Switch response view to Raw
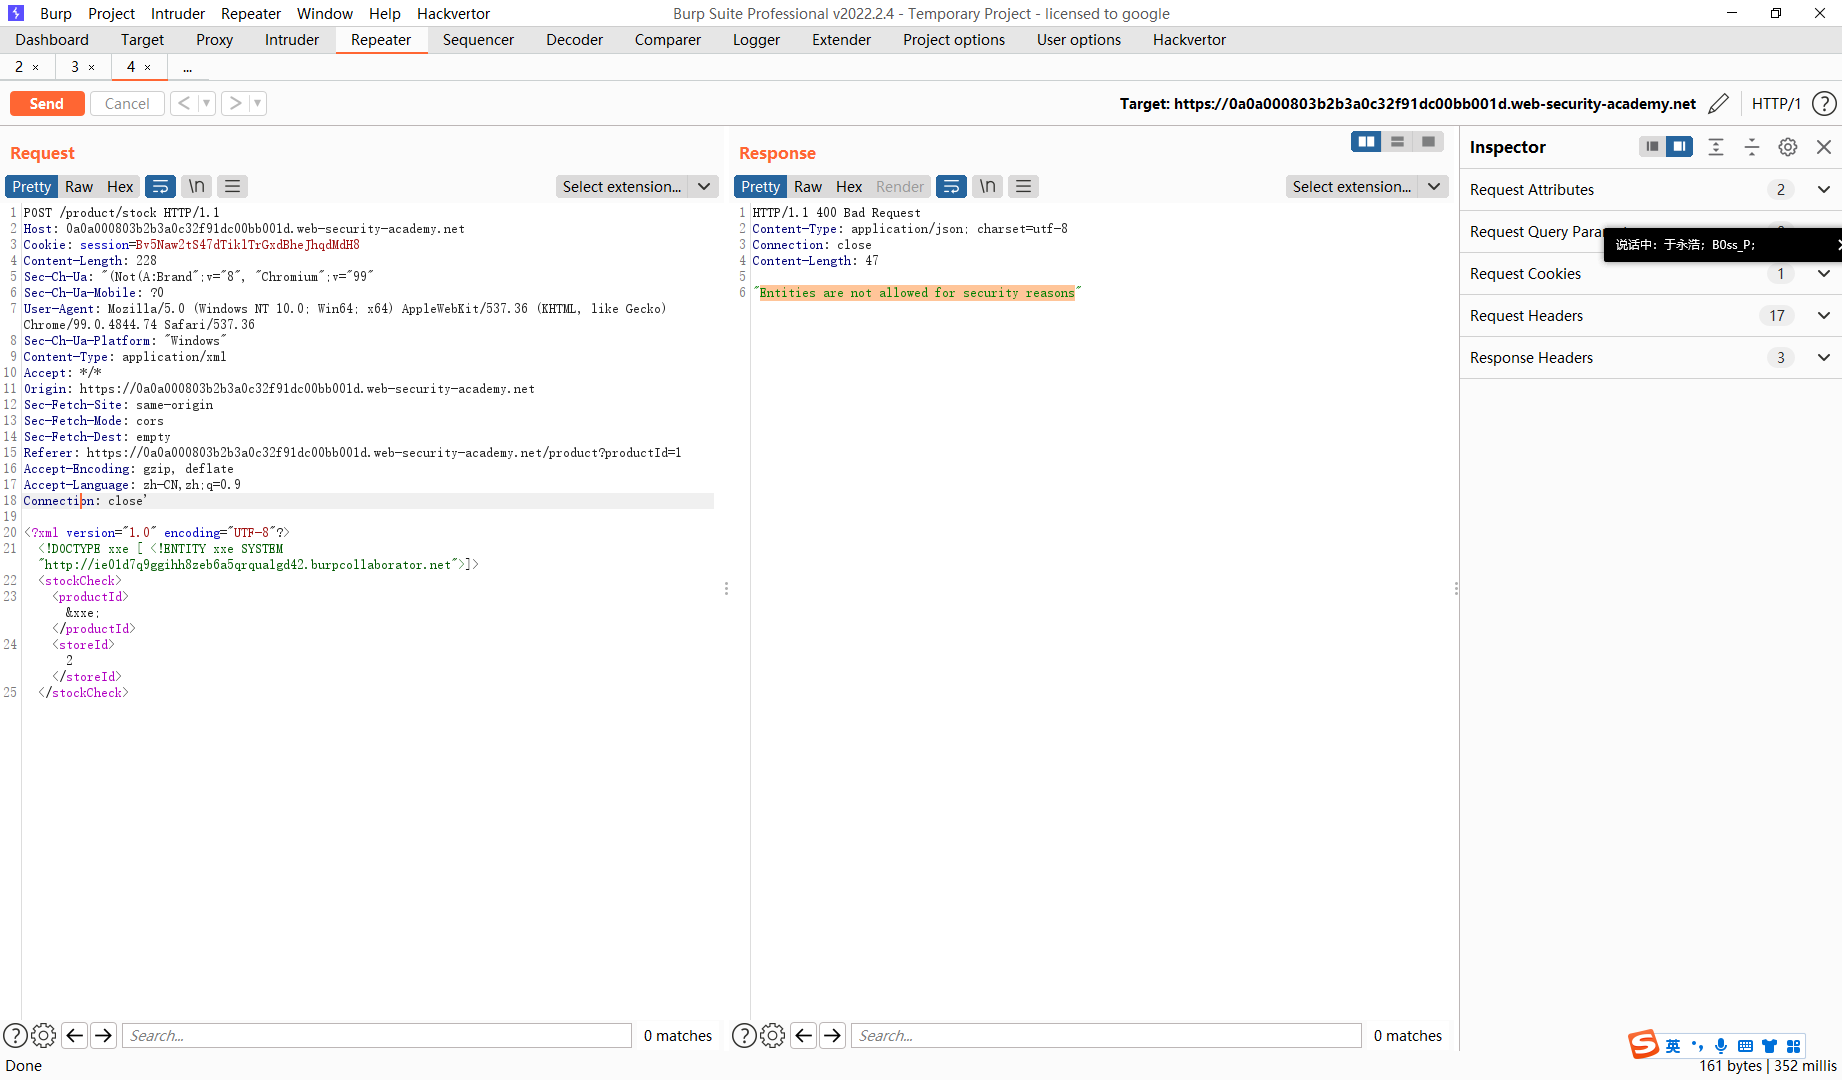 [808, 186]
